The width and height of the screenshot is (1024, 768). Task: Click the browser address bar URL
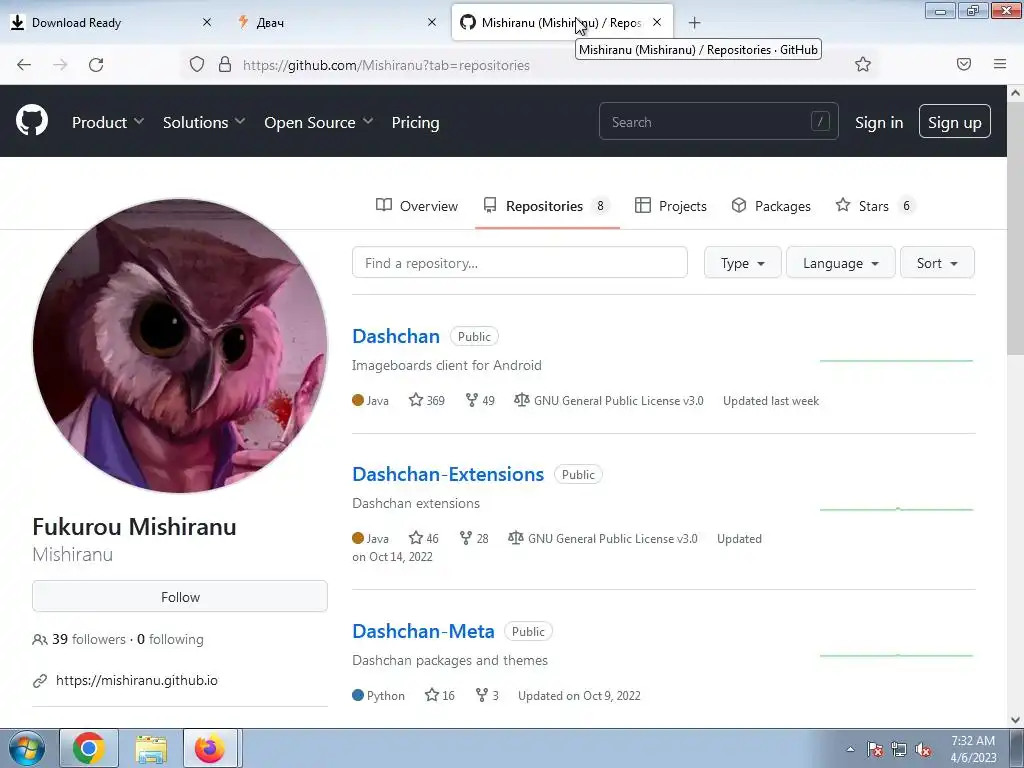[x=386, y=65]
